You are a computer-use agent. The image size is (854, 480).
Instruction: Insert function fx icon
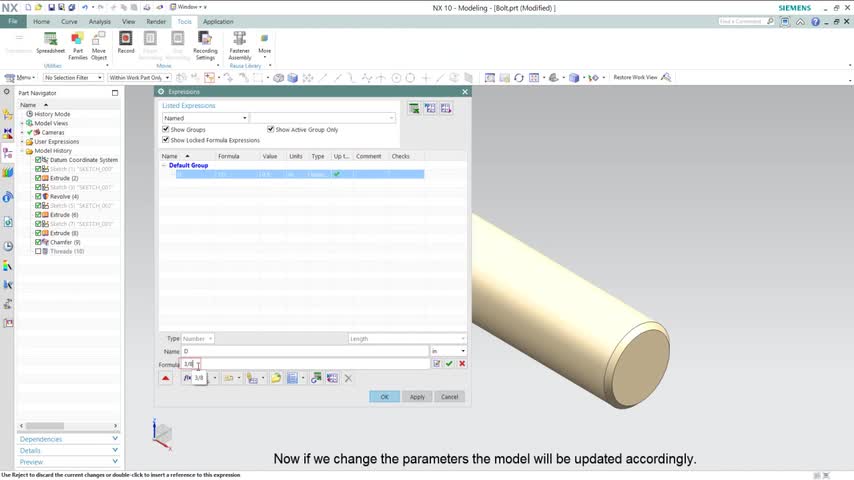point(187,378)
